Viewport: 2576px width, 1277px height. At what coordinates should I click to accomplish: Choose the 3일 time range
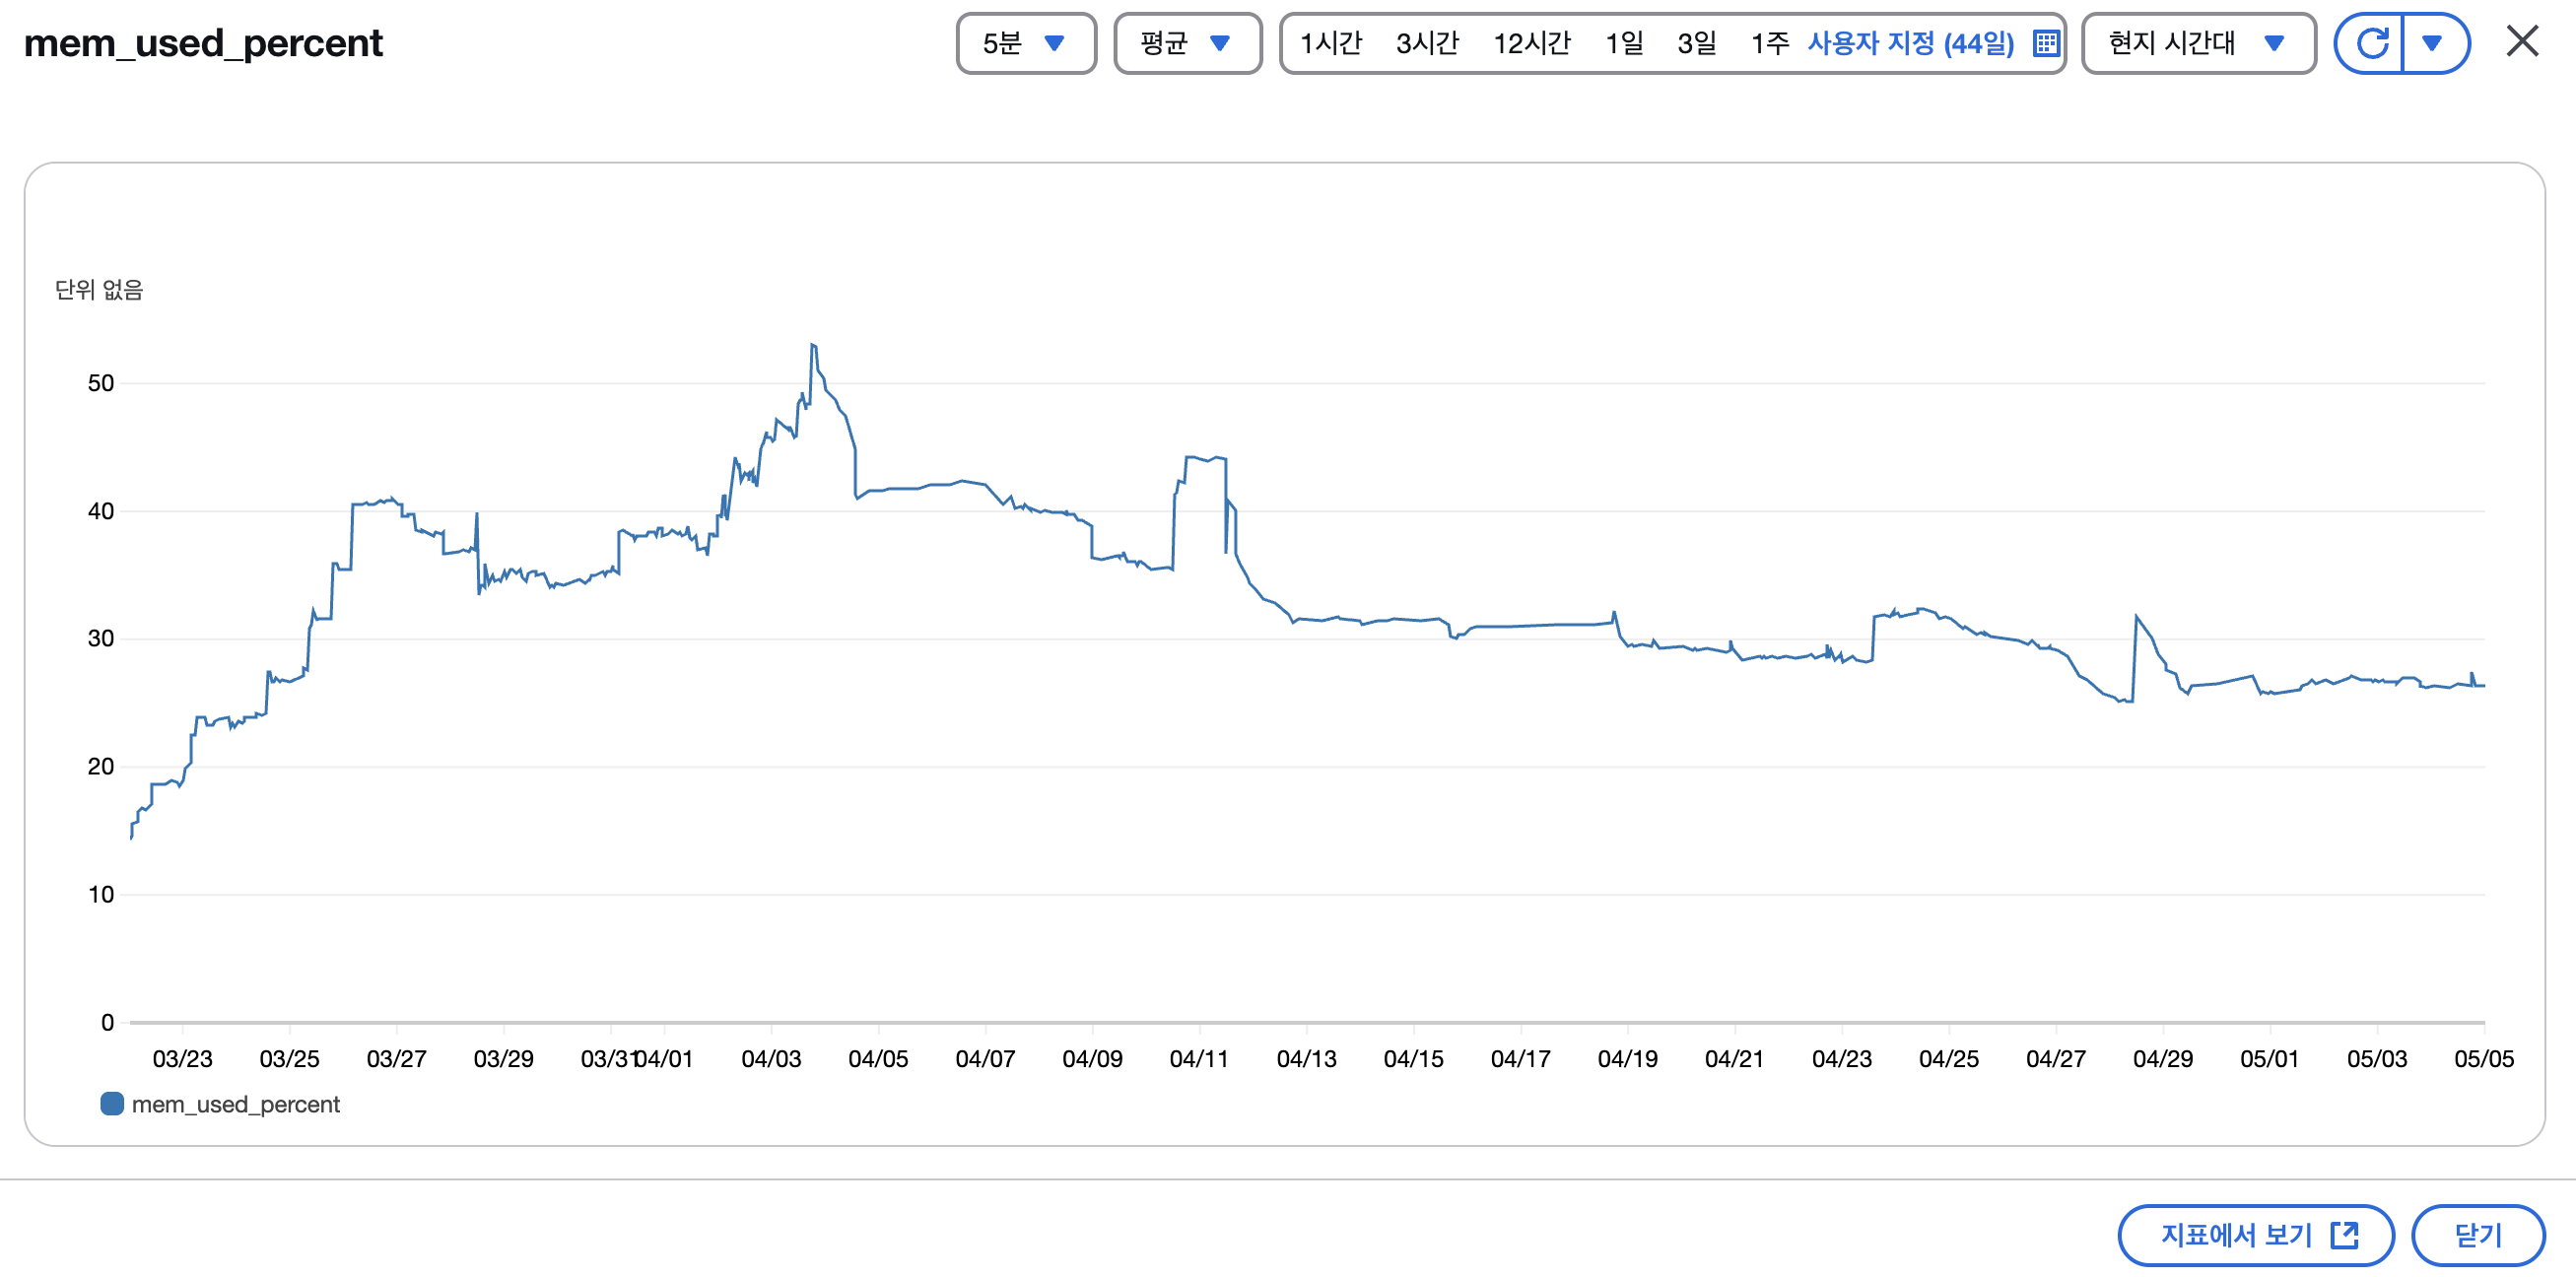pyautogui.click(x=1696, y=43)
